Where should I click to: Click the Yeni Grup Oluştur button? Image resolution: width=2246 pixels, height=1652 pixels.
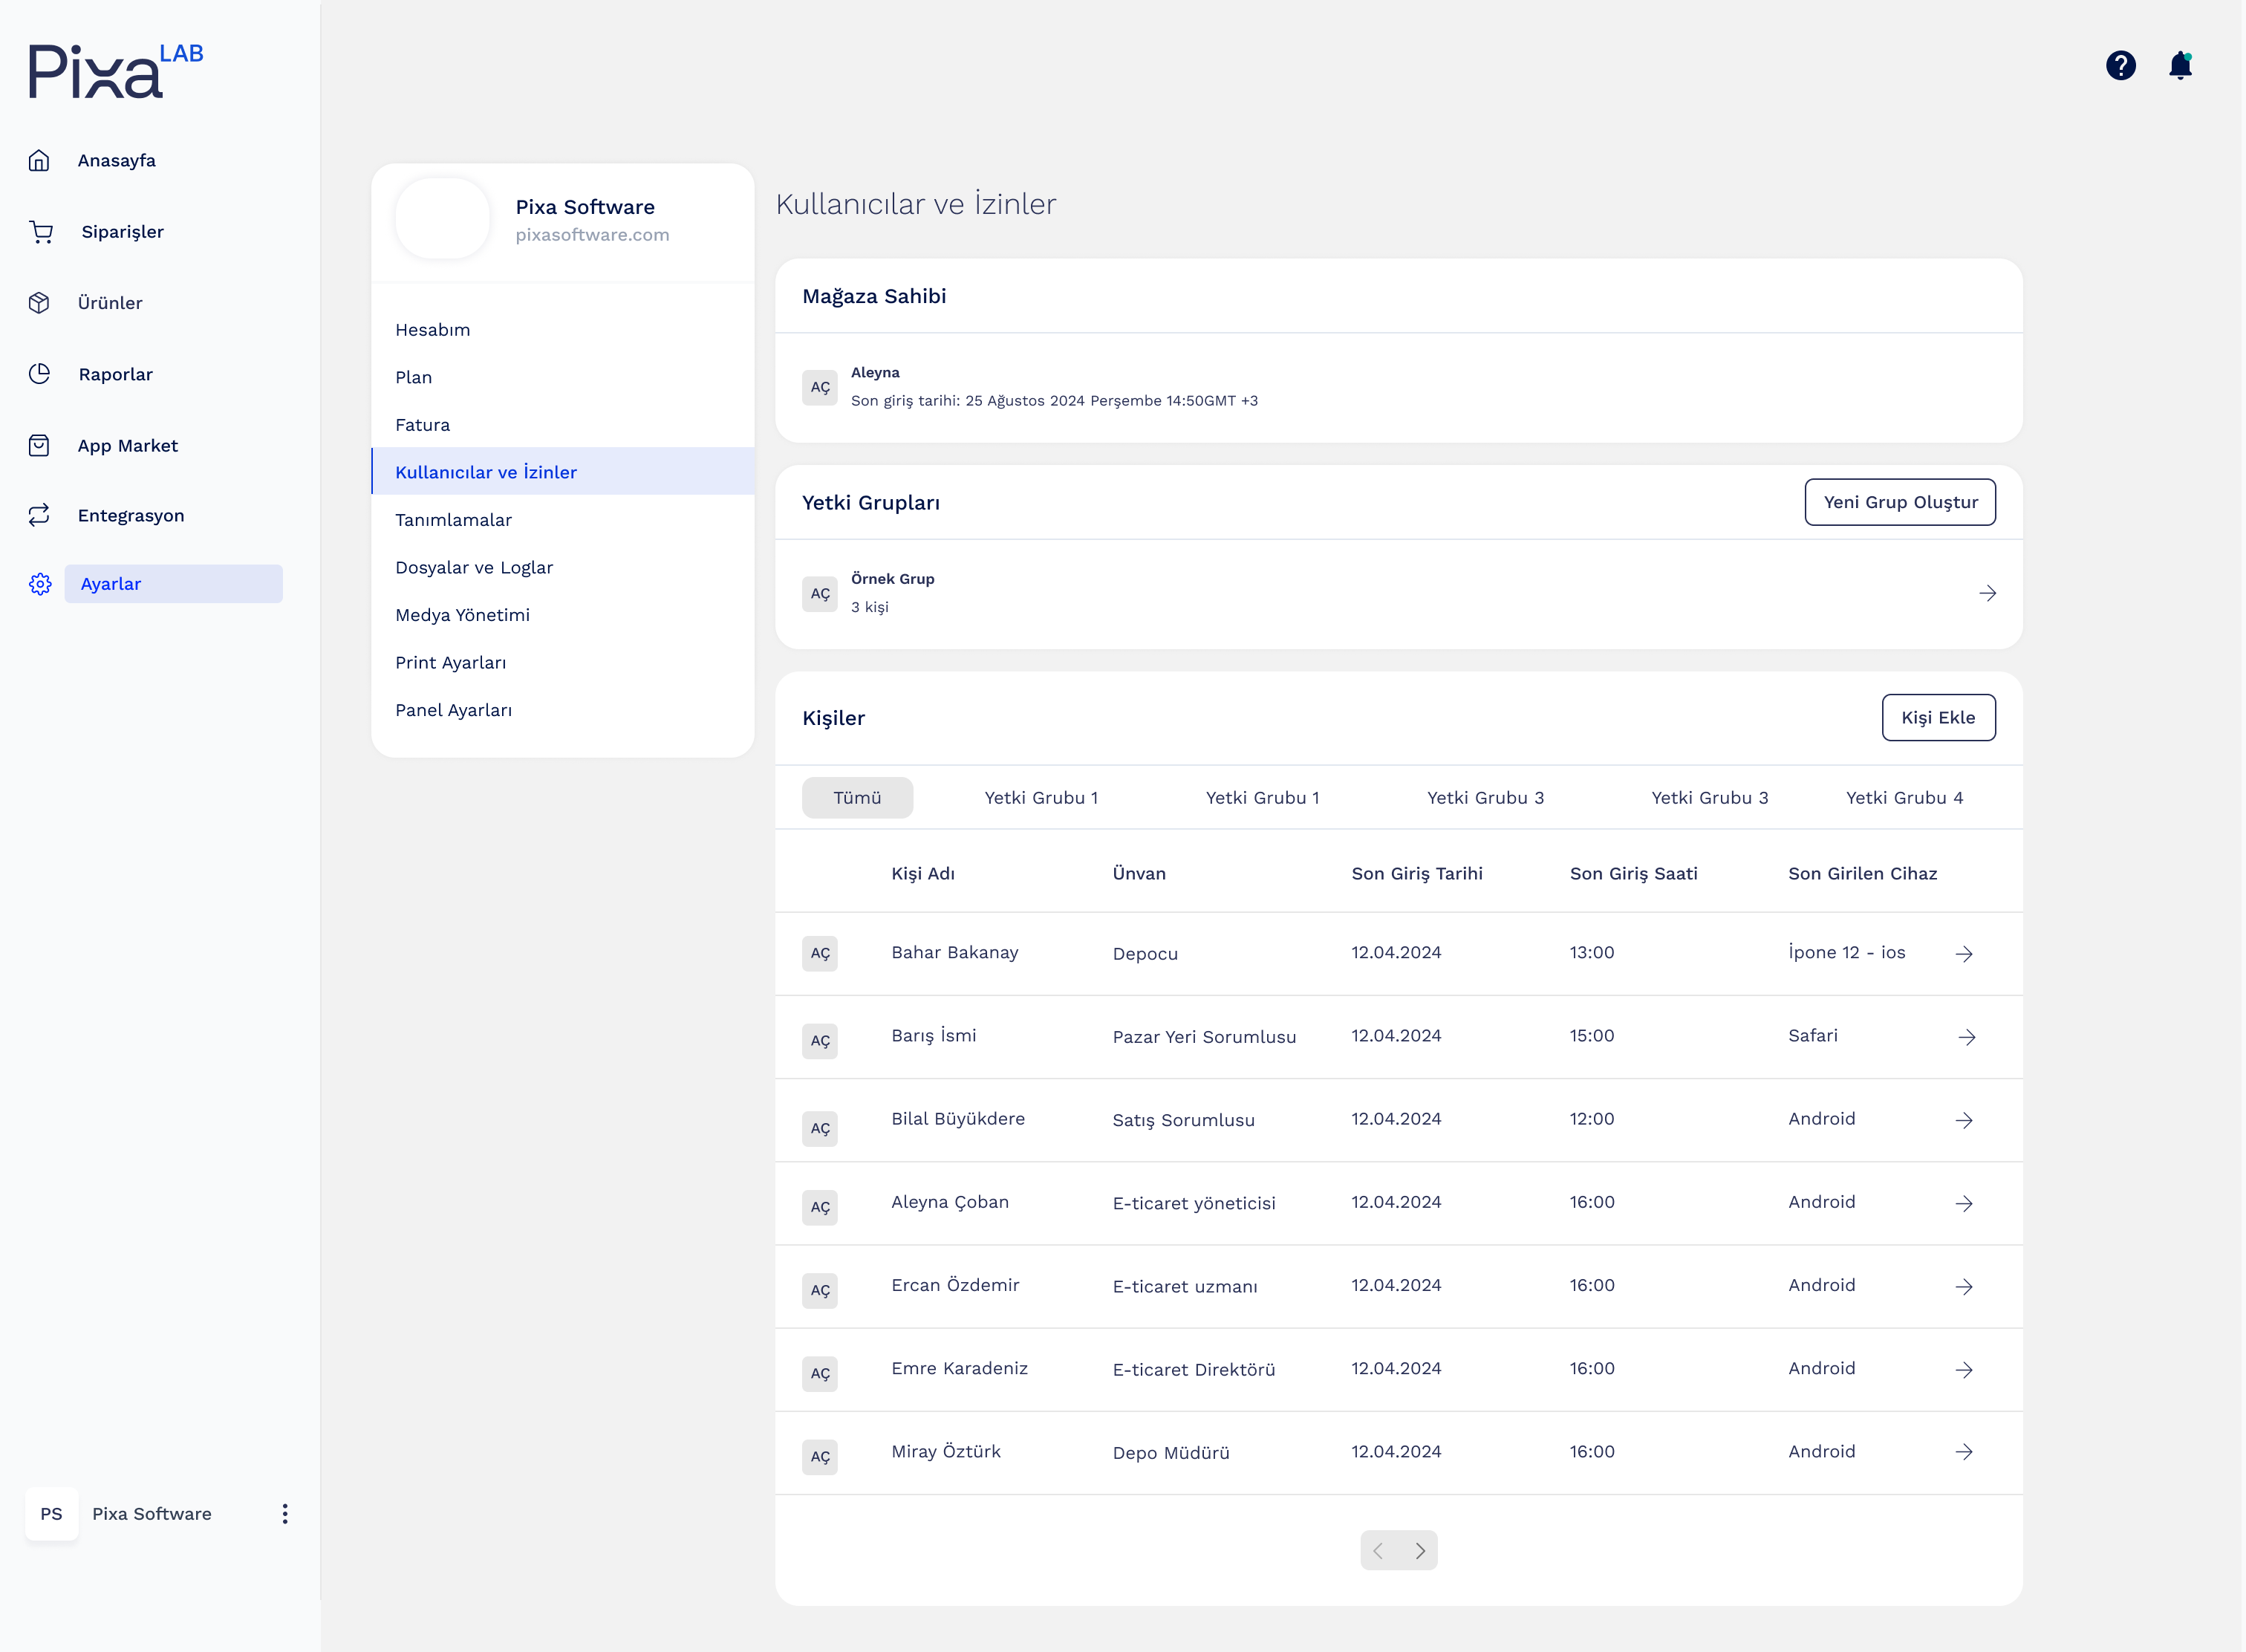(x=1899, y=502)
